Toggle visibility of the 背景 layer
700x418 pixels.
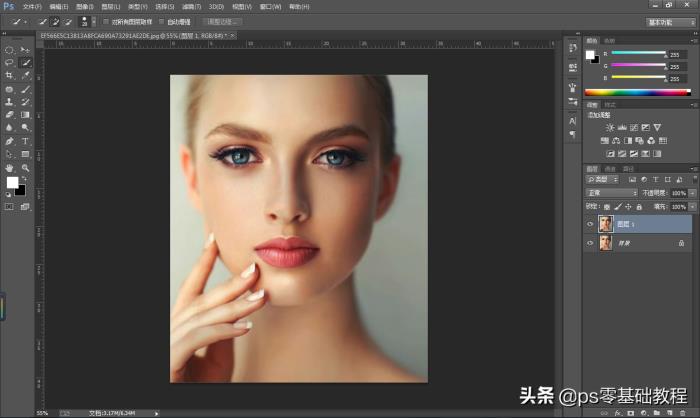pyautogui.click(x=590, y=243)
